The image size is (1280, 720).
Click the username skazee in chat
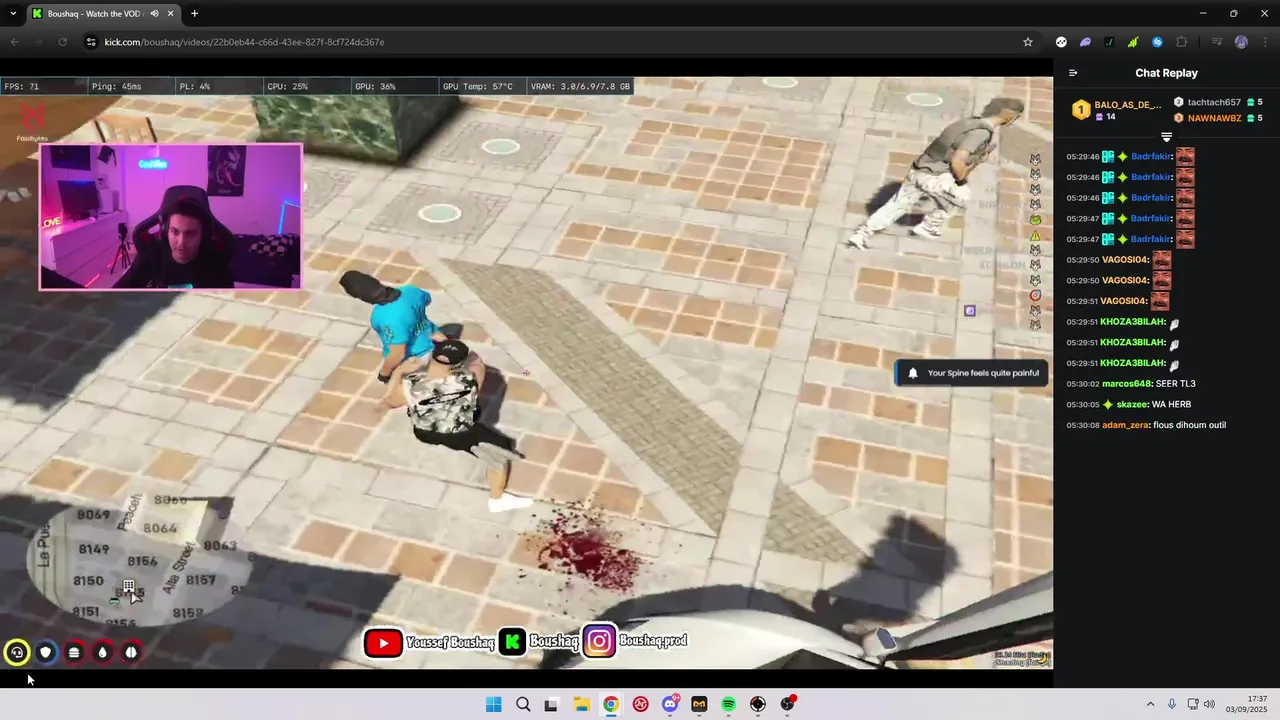click(x=1132, y=404)
